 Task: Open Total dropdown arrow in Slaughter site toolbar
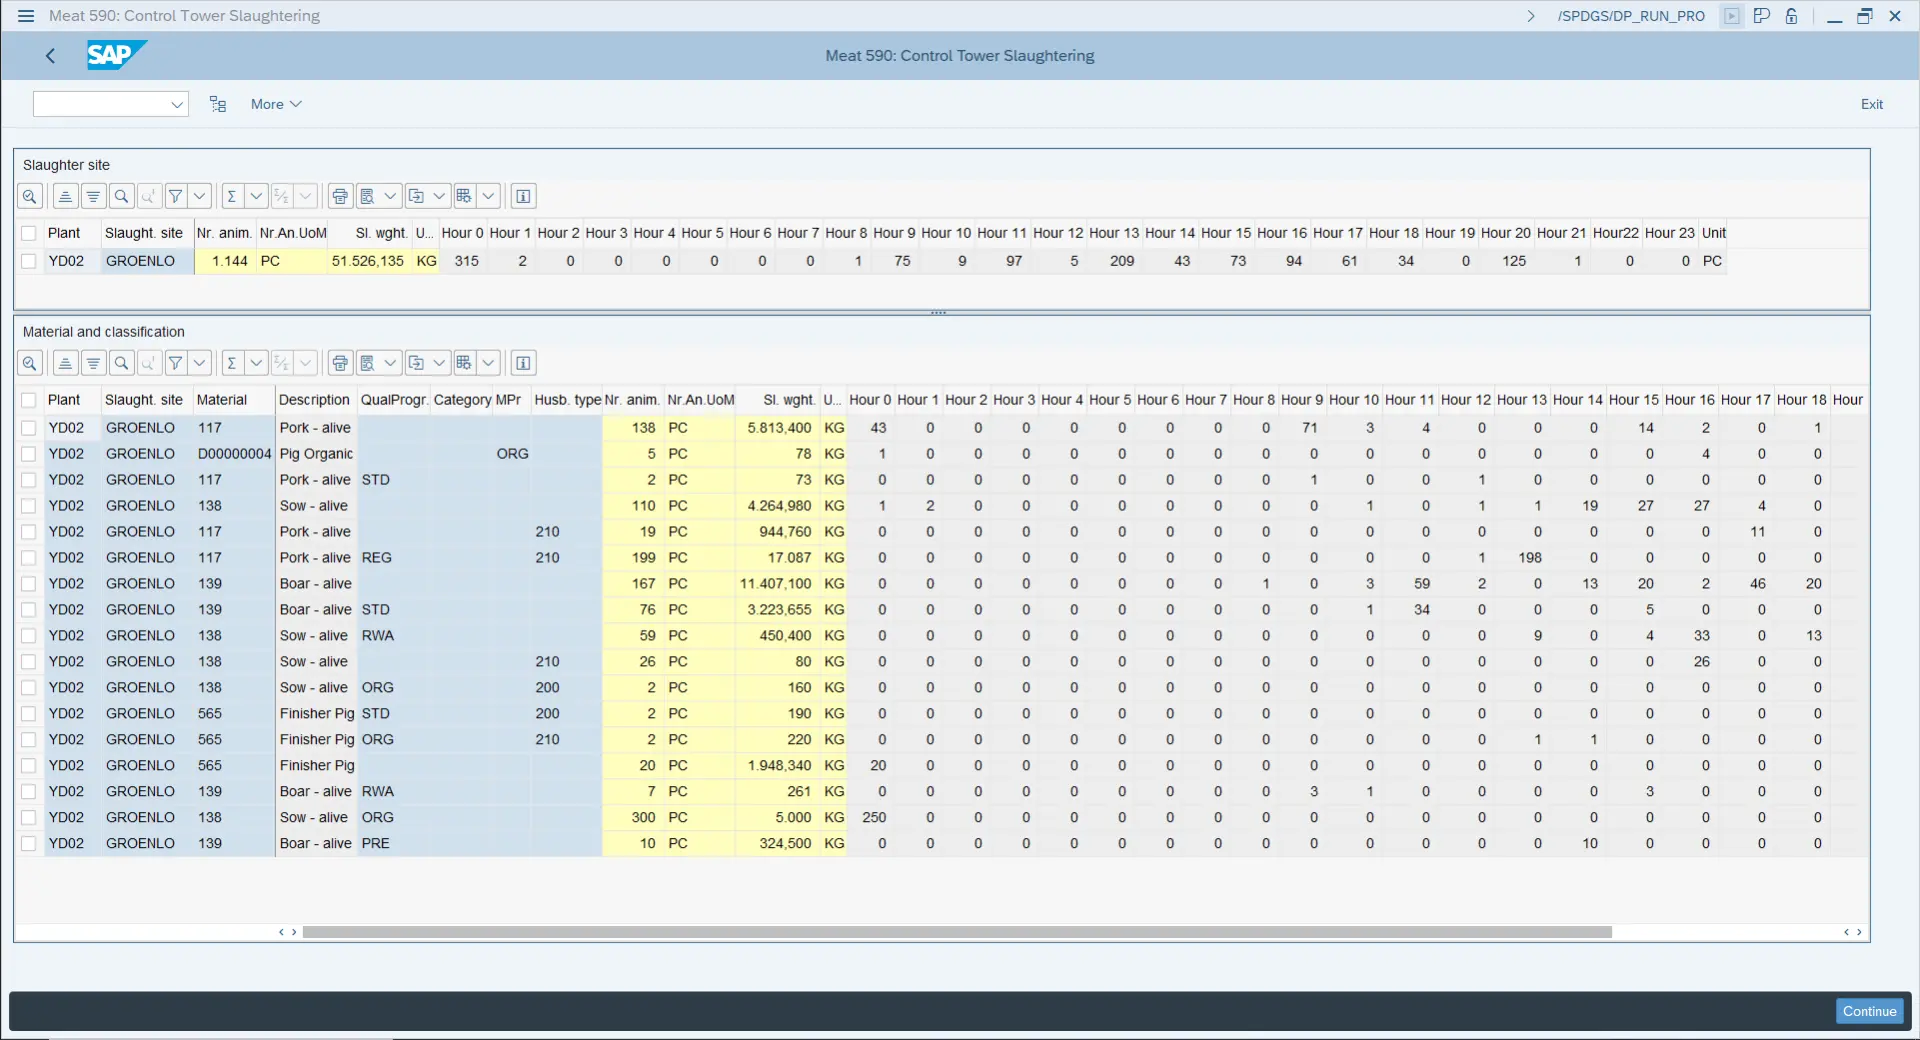[x=256, y=196]
